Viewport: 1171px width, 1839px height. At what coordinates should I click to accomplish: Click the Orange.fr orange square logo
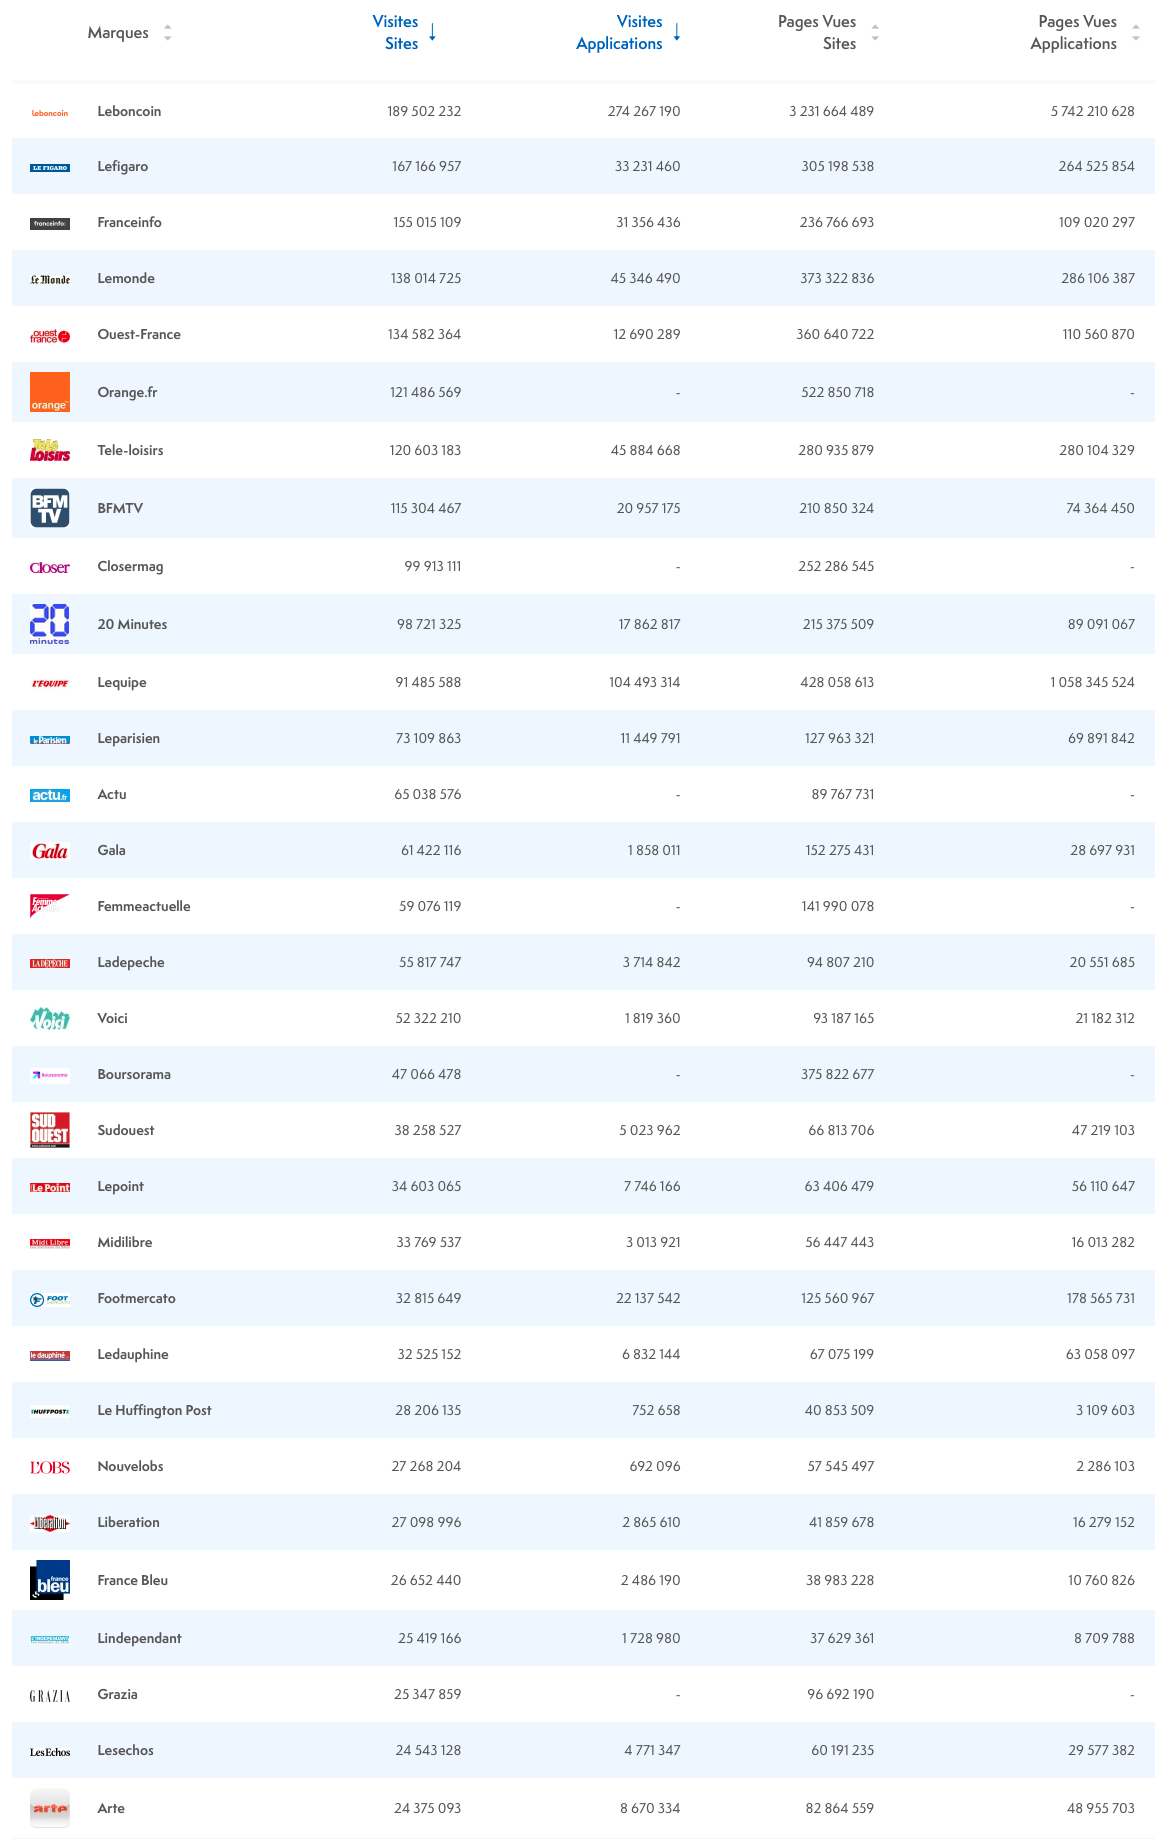pos(50,392)
